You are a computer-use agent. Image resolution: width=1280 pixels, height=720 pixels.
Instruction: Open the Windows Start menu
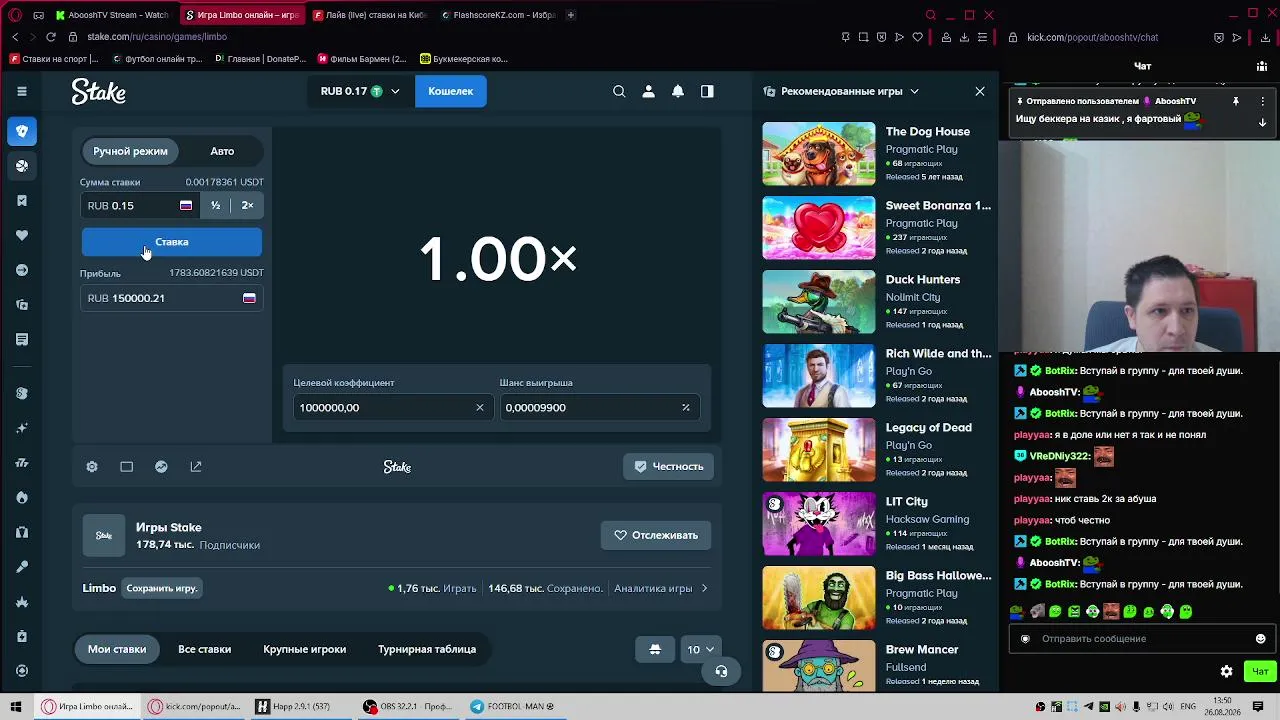[x=16, y=707]
